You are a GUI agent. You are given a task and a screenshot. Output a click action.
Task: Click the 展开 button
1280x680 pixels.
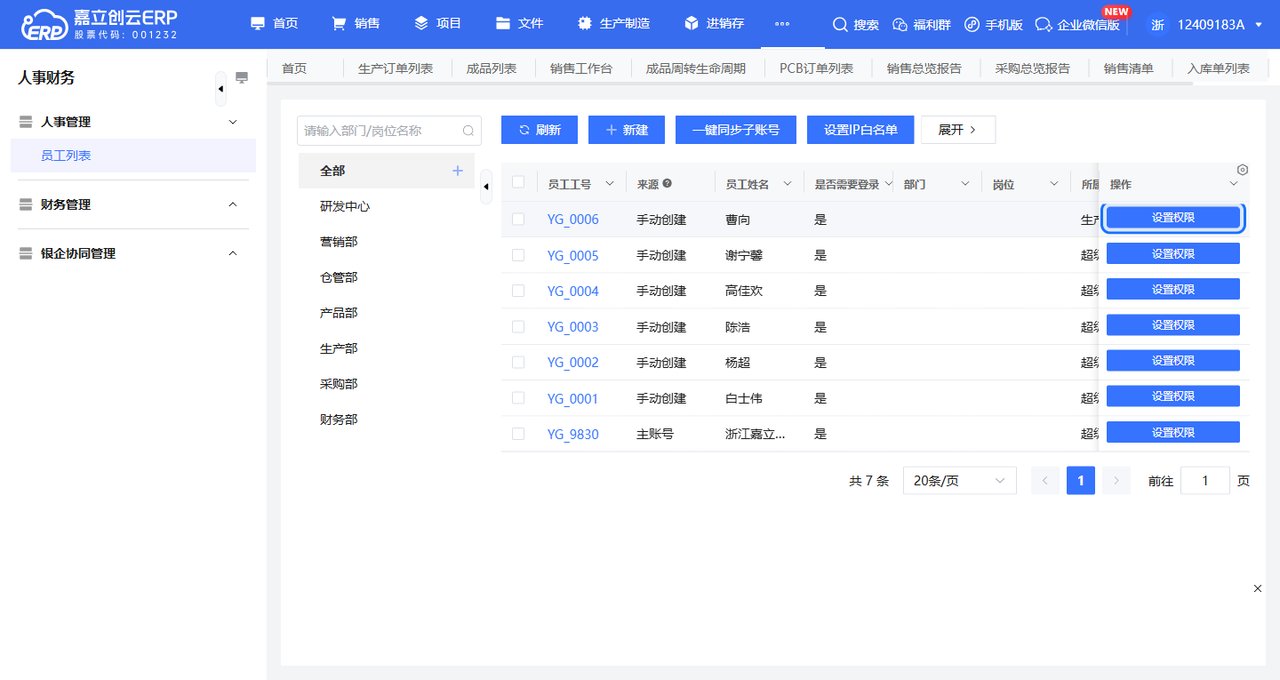click(958, 130)
